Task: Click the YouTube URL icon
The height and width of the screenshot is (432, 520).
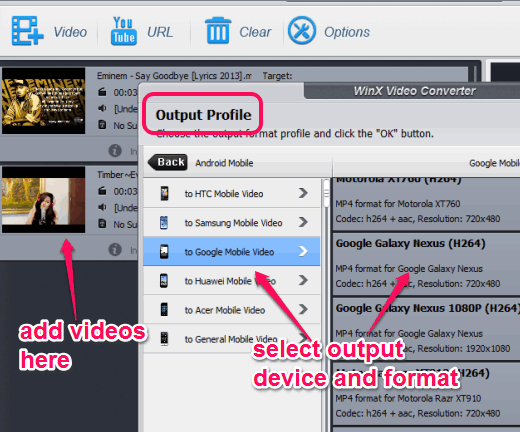Action: [123, 31]
